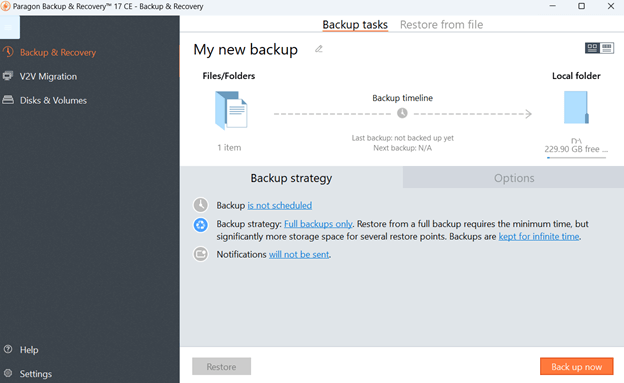Screen dimensions: 624x383
Task: Click the Local folder heading
Action: click(576, 76)
